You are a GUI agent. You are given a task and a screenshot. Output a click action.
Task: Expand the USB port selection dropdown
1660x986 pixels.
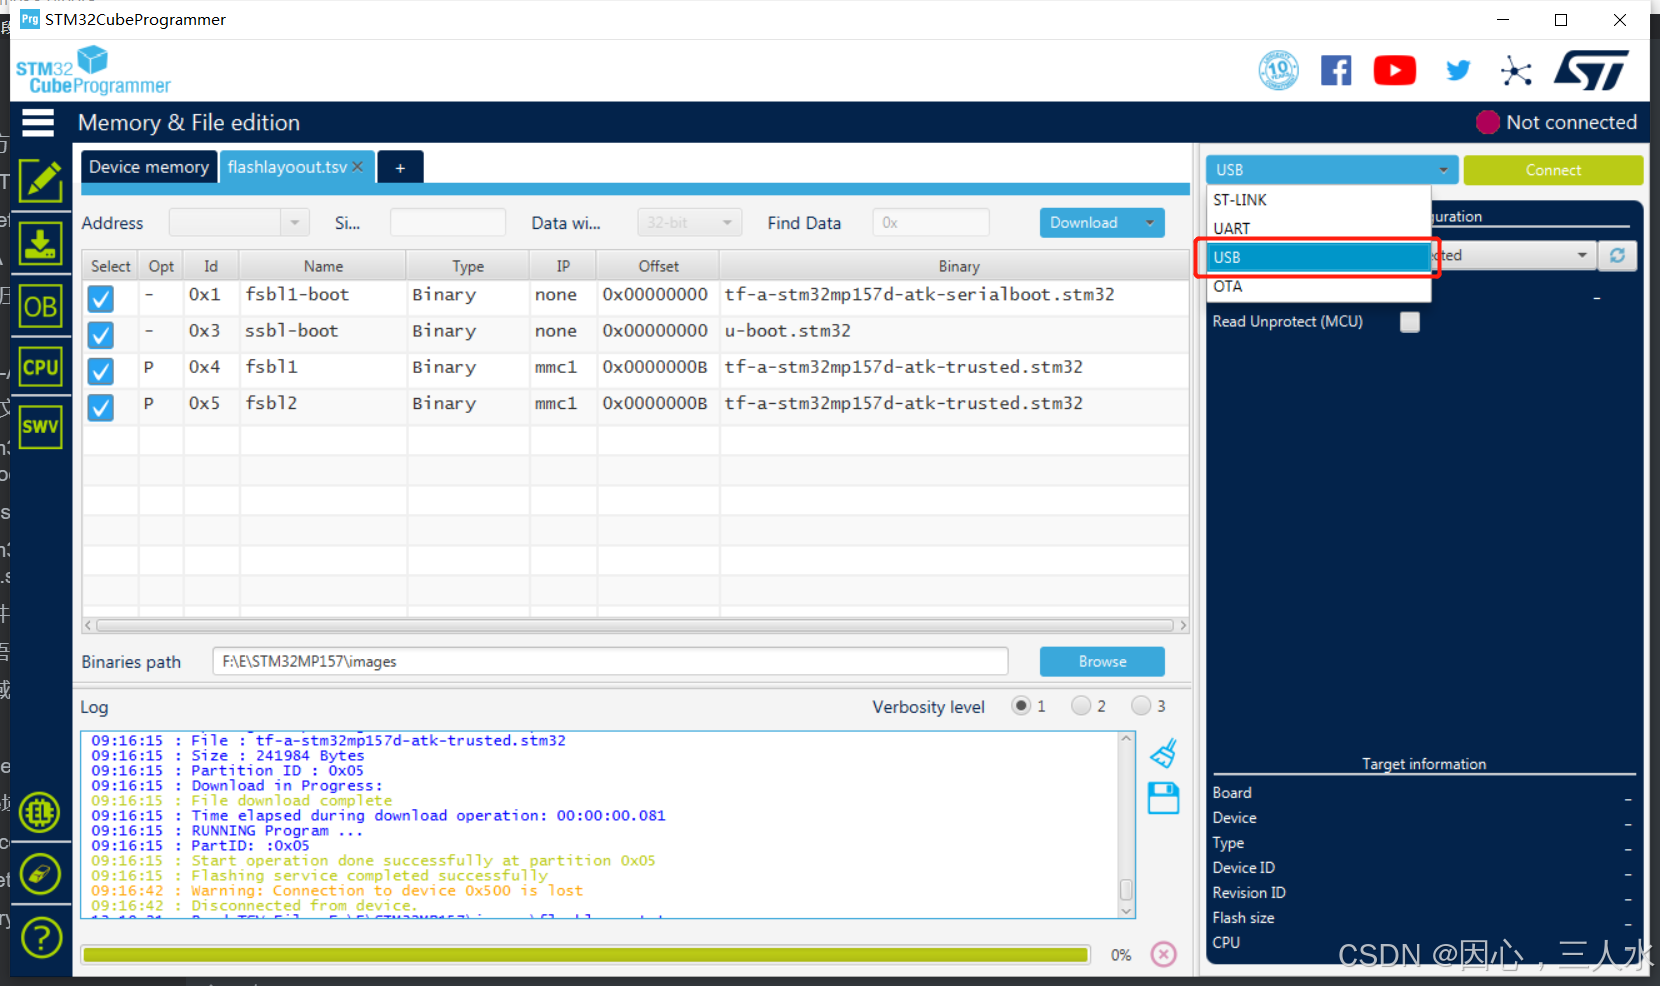point(1582,255)
